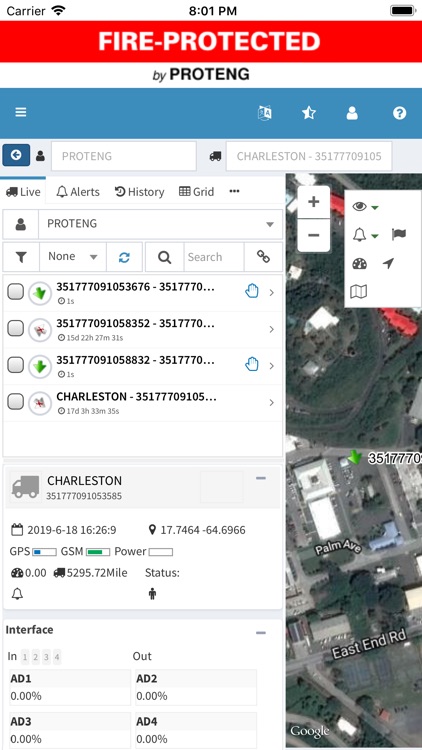Open the map type icon

[359, 291]
